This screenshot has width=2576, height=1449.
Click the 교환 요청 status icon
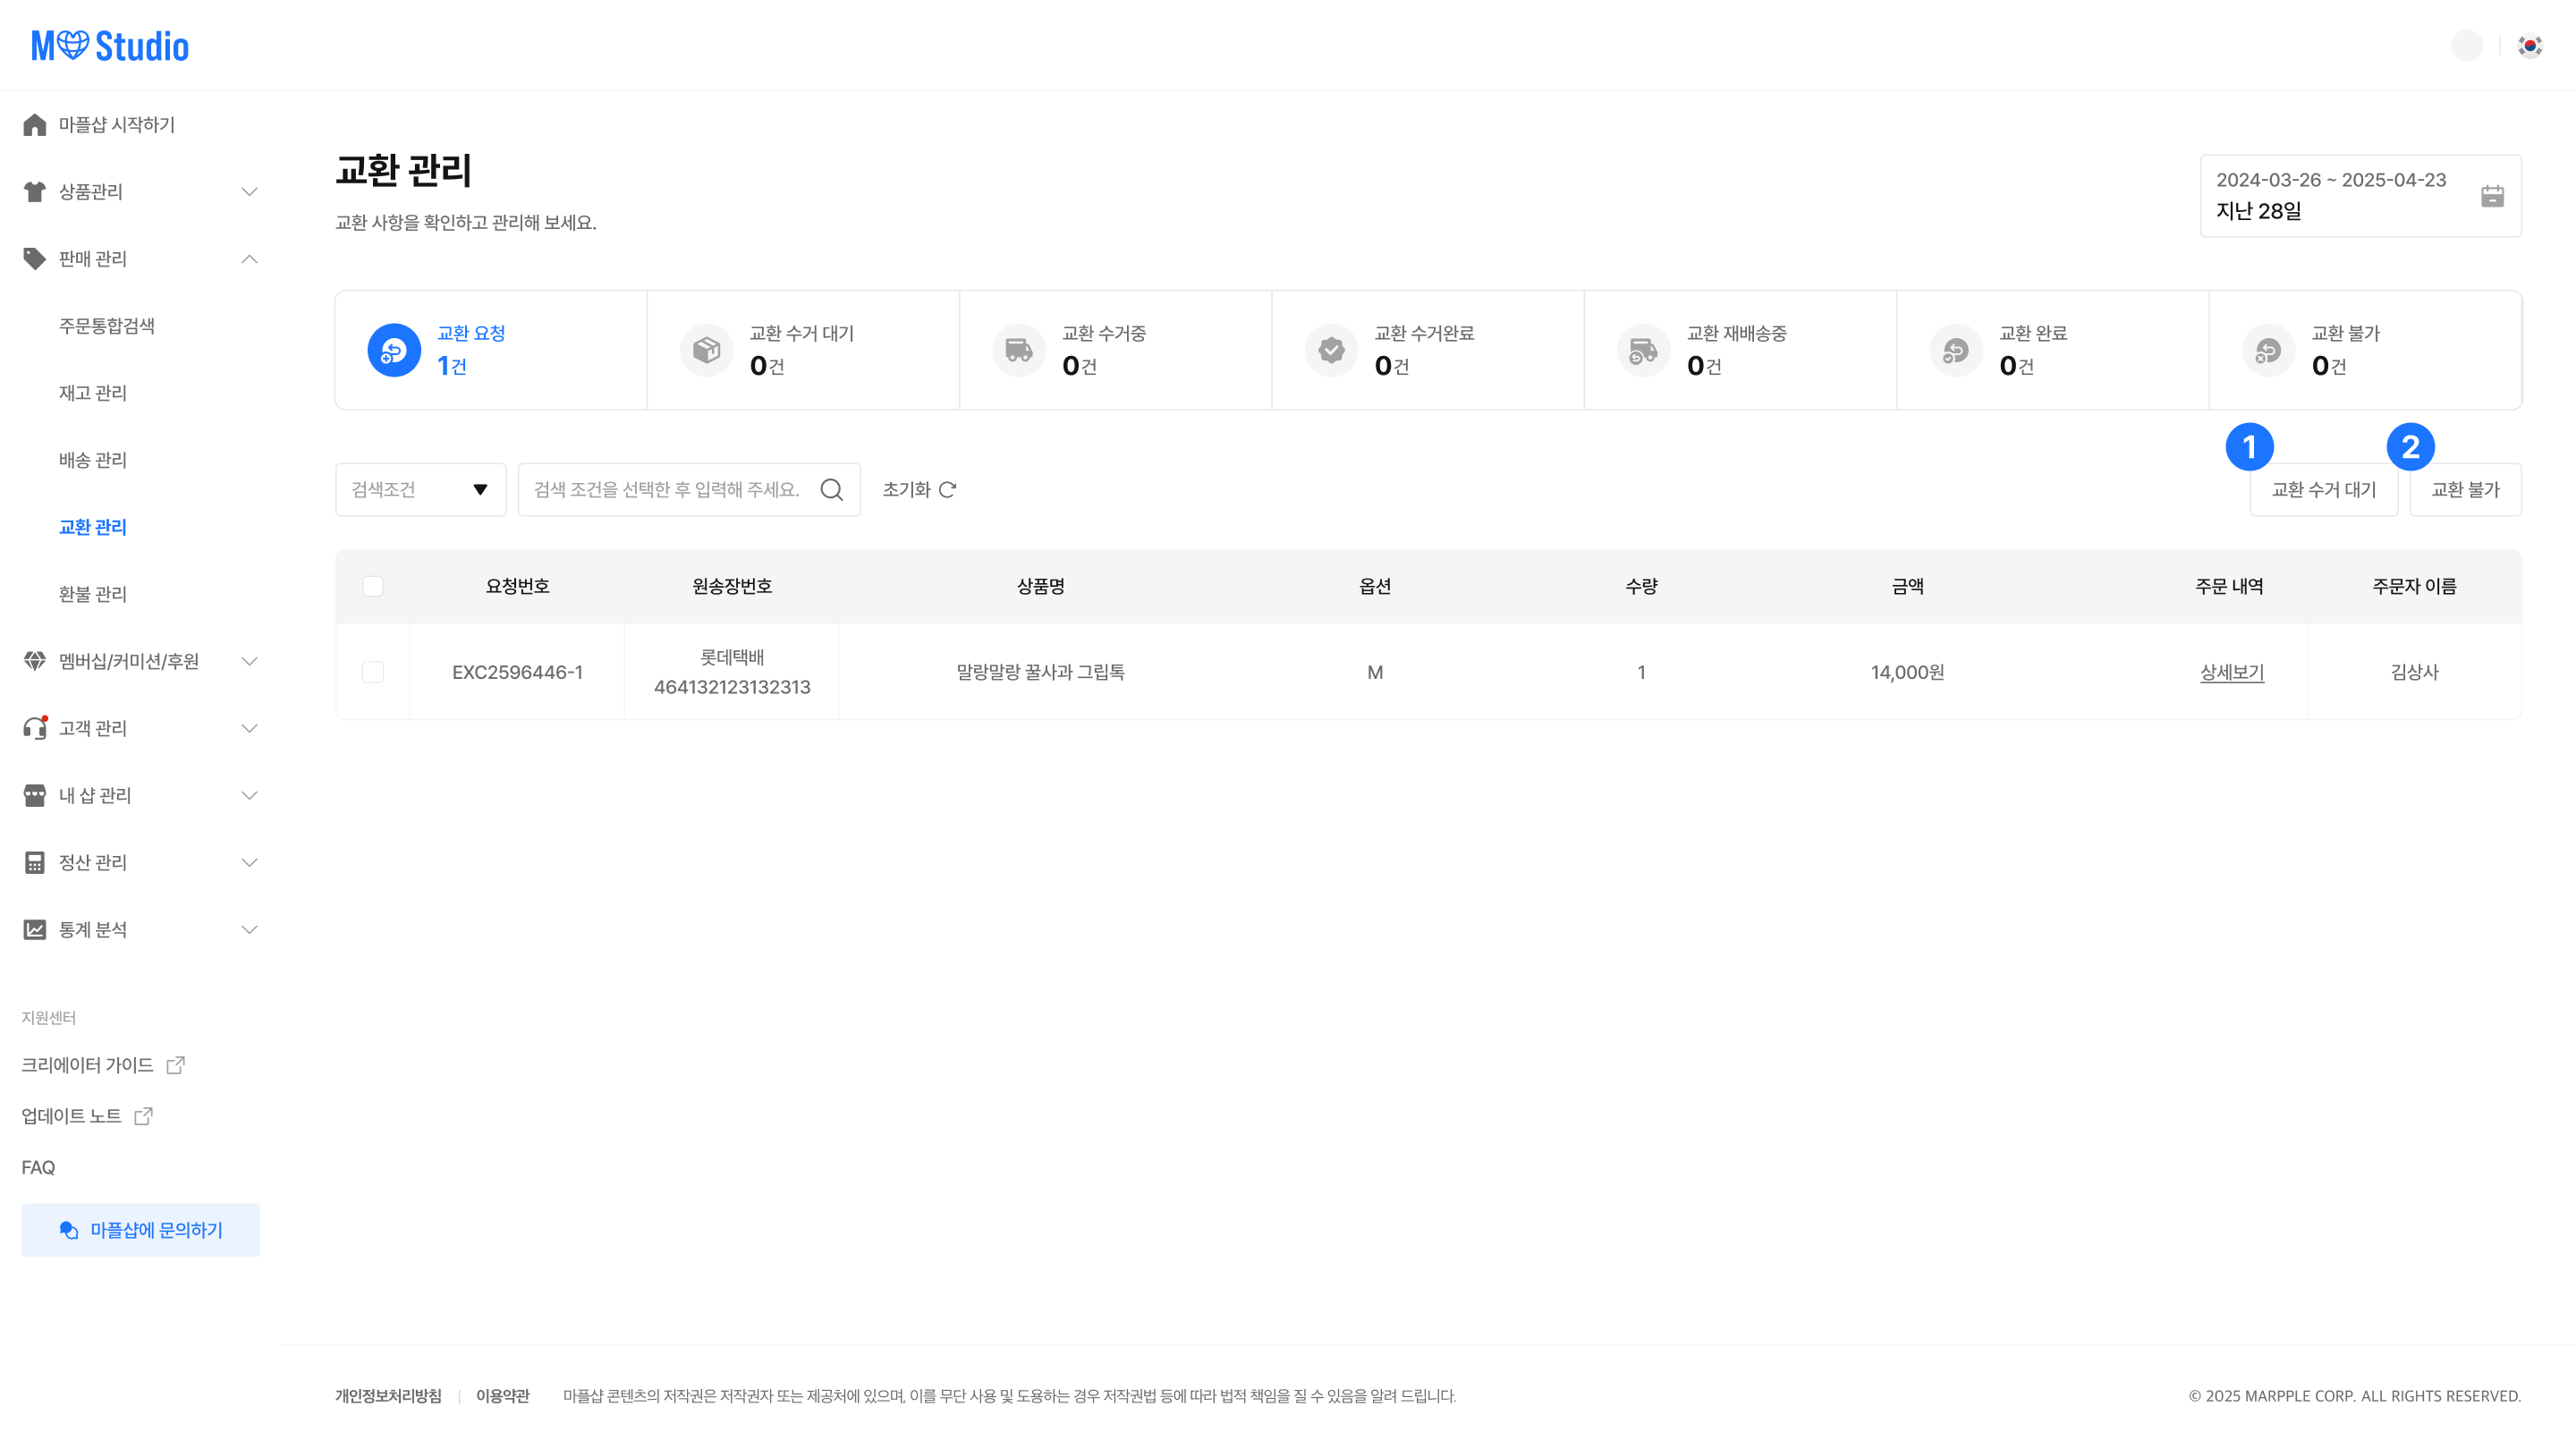[x=394, y=350]
